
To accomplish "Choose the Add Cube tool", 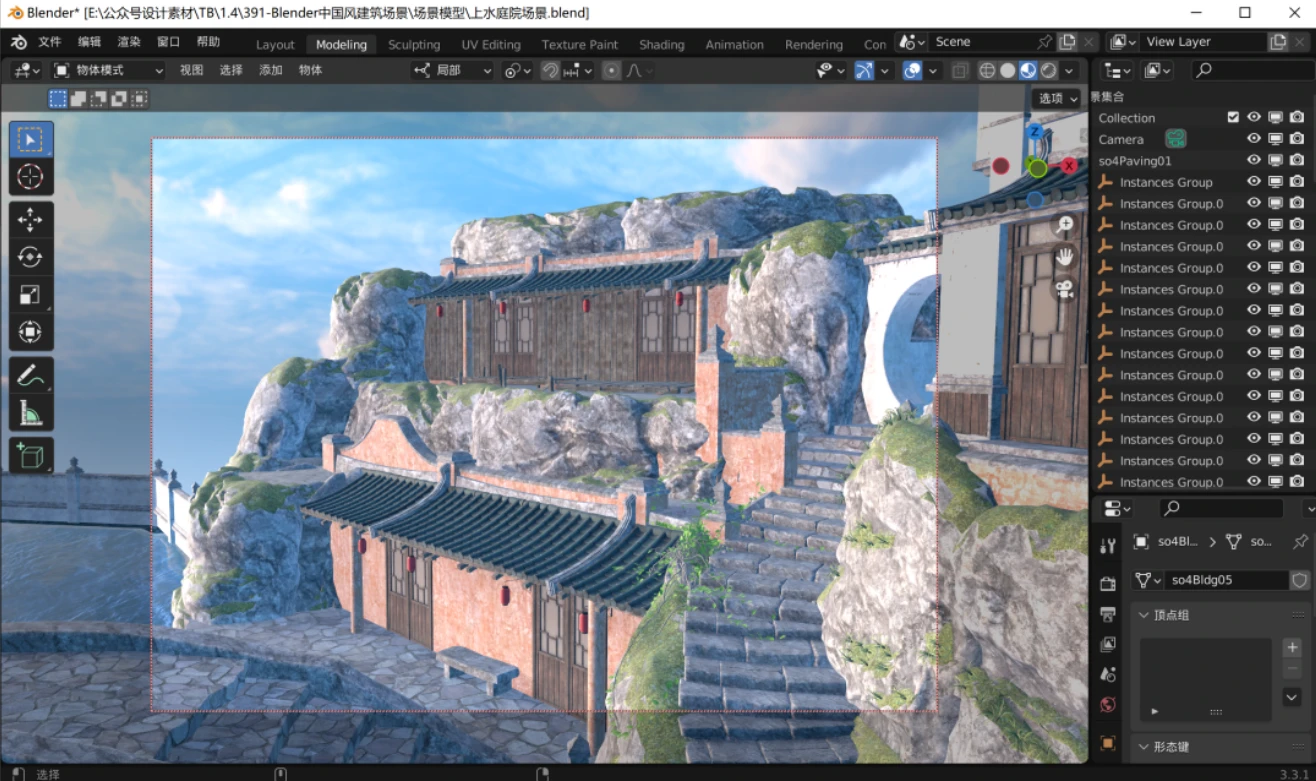I will coord(31,456).
